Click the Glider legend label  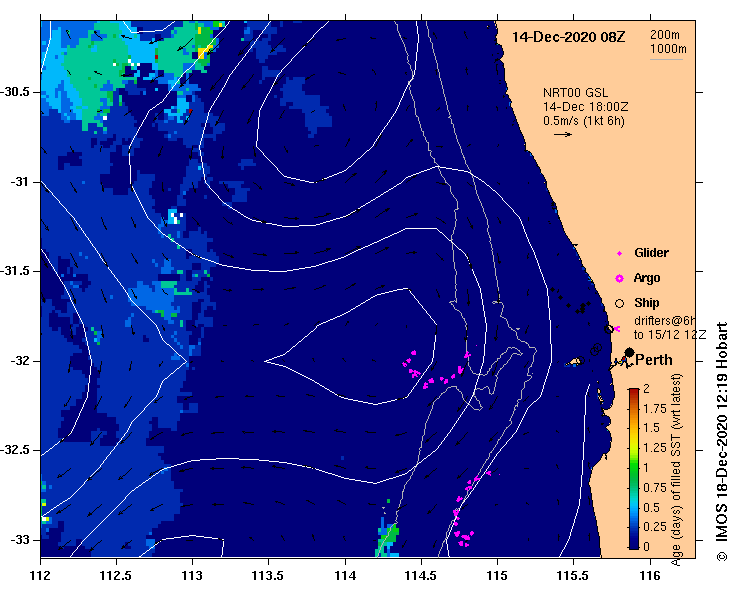pyautogui.click(x=651, y=253)
